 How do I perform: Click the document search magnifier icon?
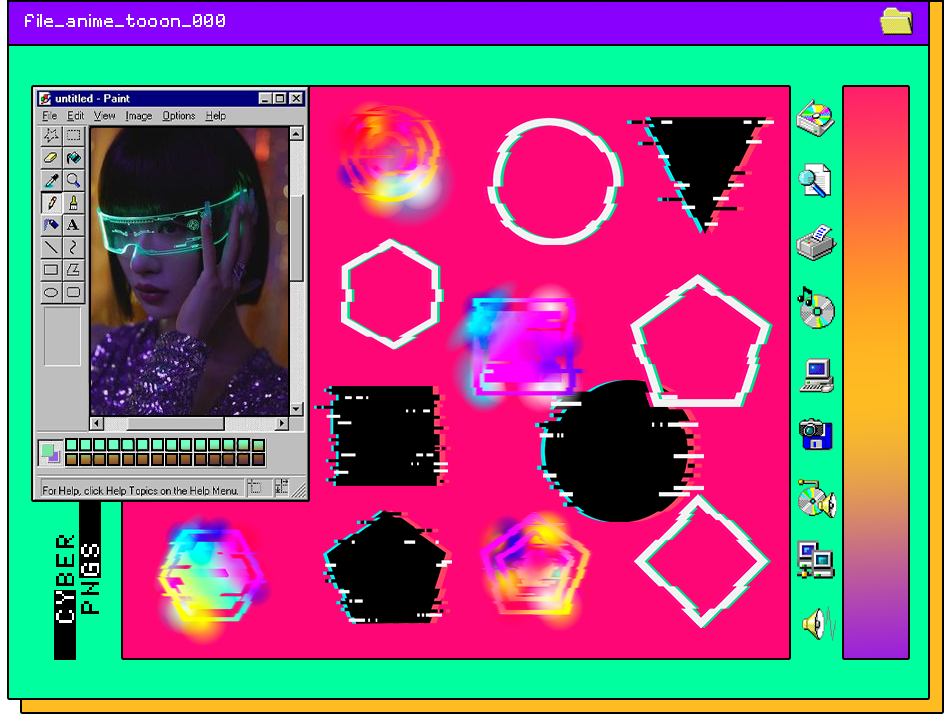point(815,181)
